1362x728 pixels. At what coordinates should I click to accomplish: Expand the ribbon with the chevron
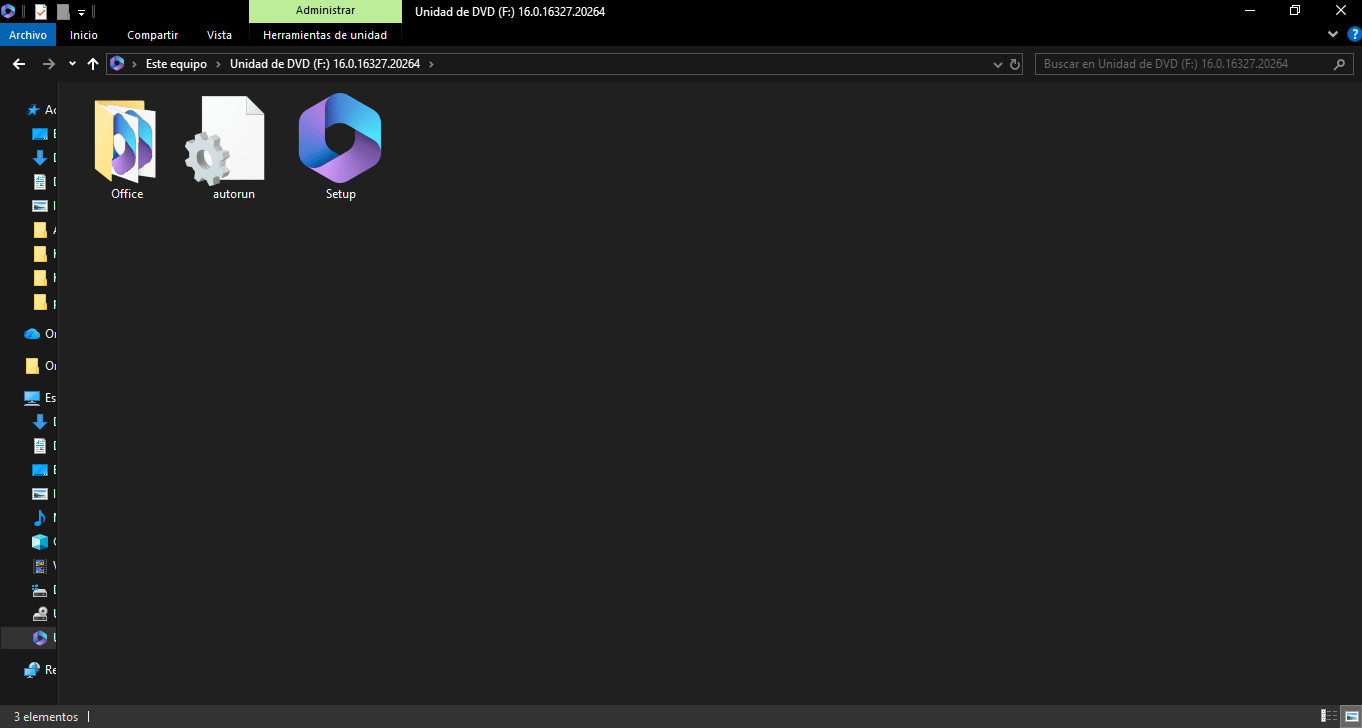[1332, 34]
